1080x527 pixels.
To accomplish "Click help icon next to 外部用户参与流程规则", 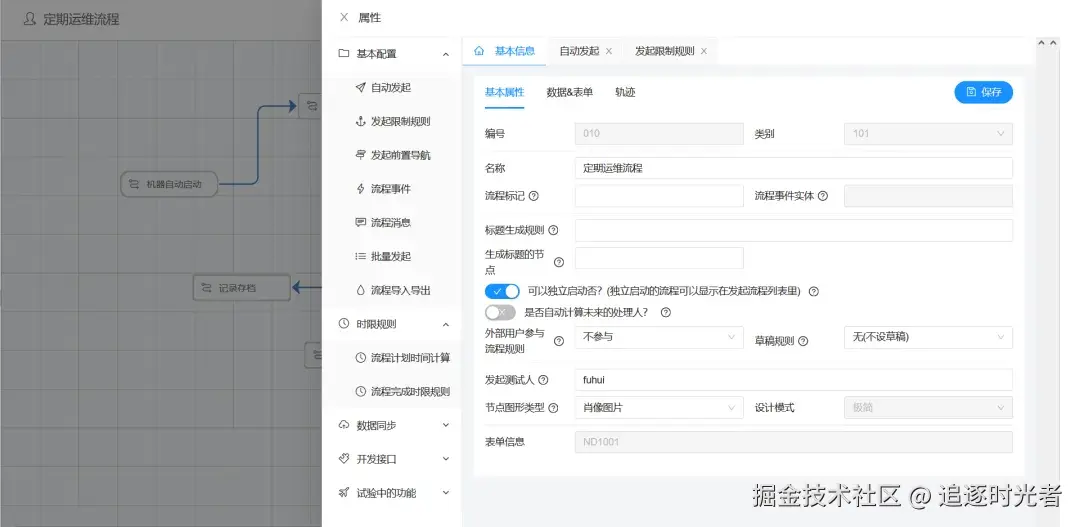I will pos(559,340).
